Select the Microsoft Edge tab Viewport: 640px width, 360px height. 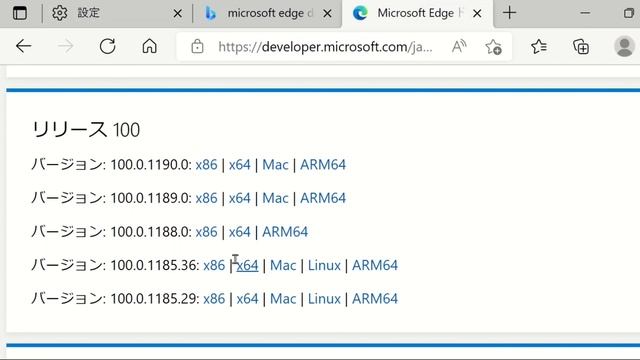click(x=418, y=13)
